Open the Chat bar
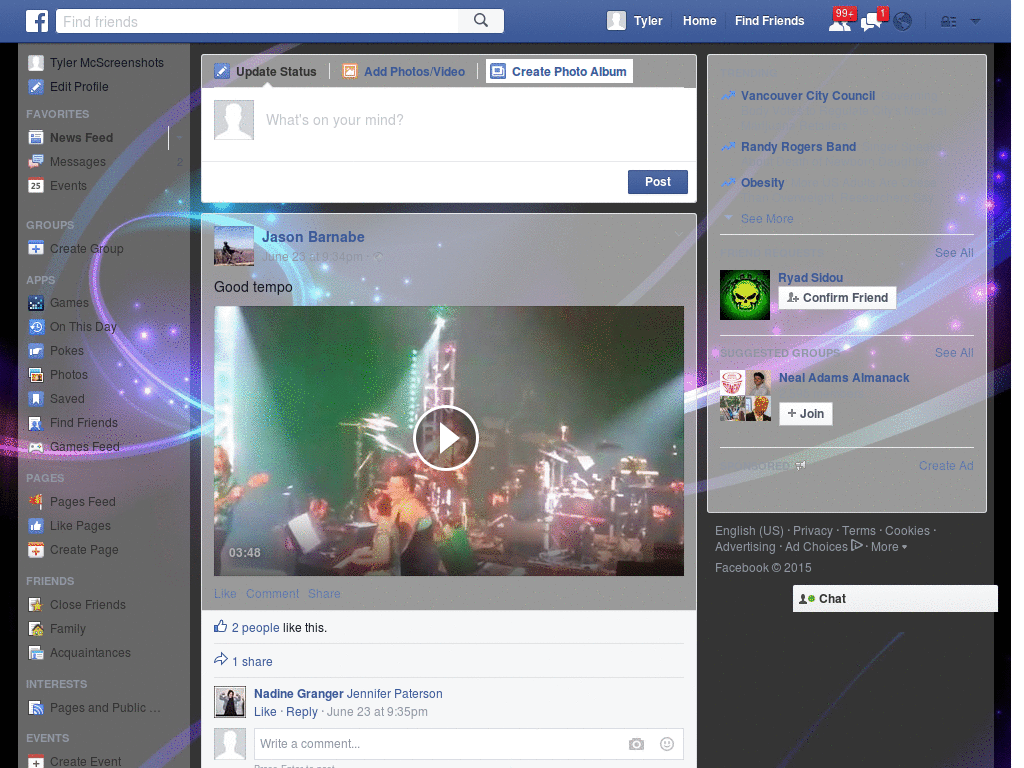Screen dimensions: 1024x768 click(895, 599)
